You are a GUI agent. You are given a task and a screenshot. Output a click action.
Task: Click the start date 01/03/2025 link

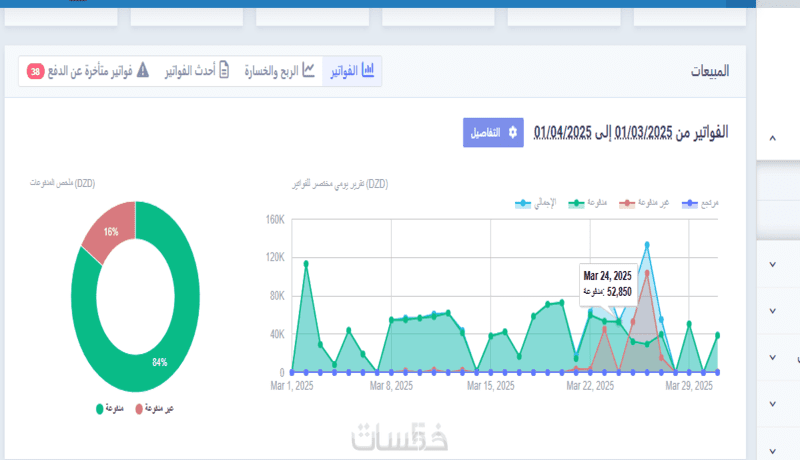click(x=643, y=133)
